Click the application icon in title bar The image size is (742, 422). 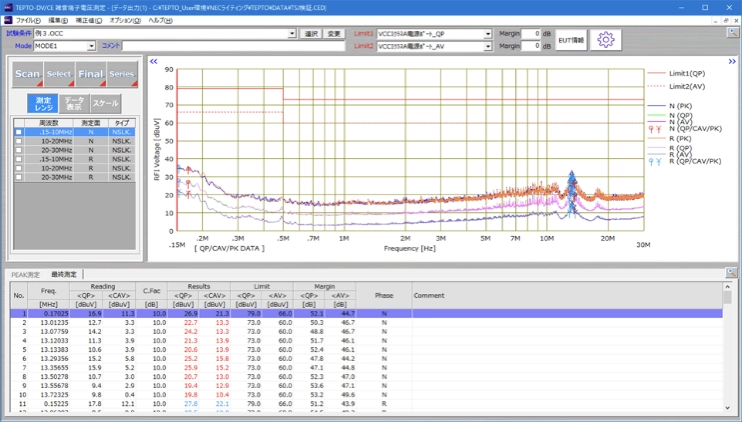8,8
